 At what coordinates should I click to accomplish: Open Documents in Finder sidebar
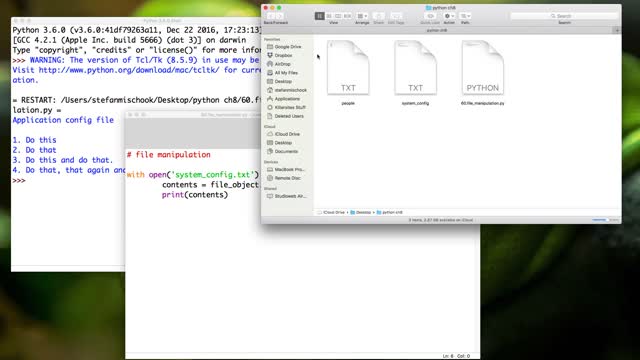coord(286,151)
